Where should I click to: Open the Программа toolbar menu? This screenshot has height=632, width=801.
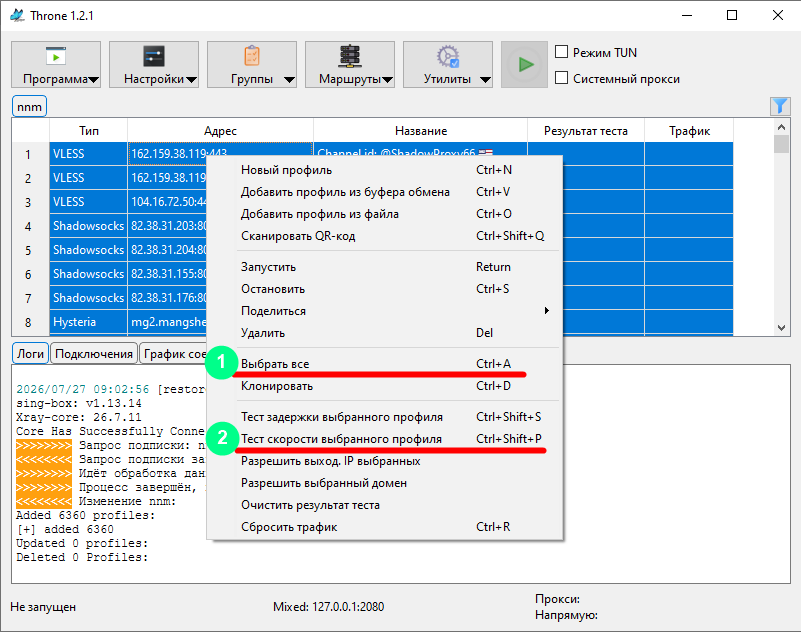pyautogui.click(x=56, y=64)
